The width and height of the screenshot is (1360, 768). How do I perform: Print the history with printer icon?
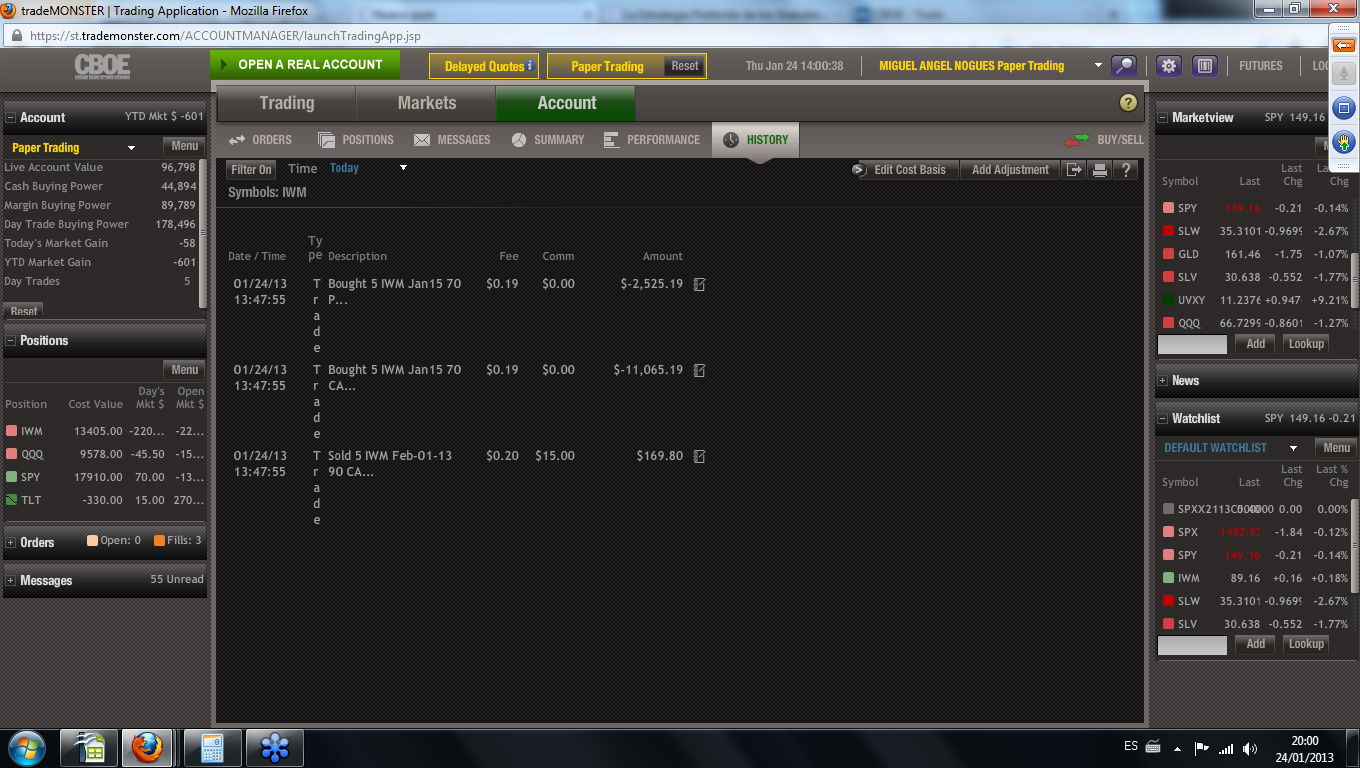click(x=1100, y=170)
